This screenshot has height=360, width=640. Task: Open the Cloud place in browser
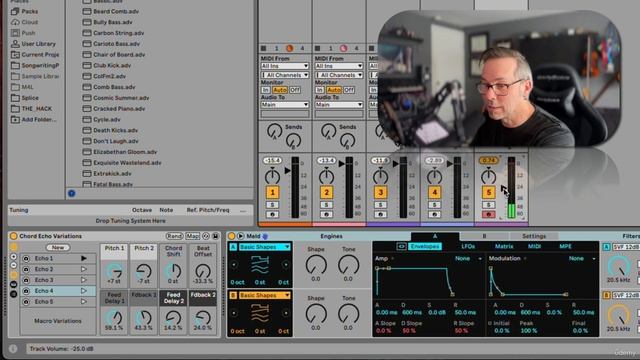tap(24, 22)
